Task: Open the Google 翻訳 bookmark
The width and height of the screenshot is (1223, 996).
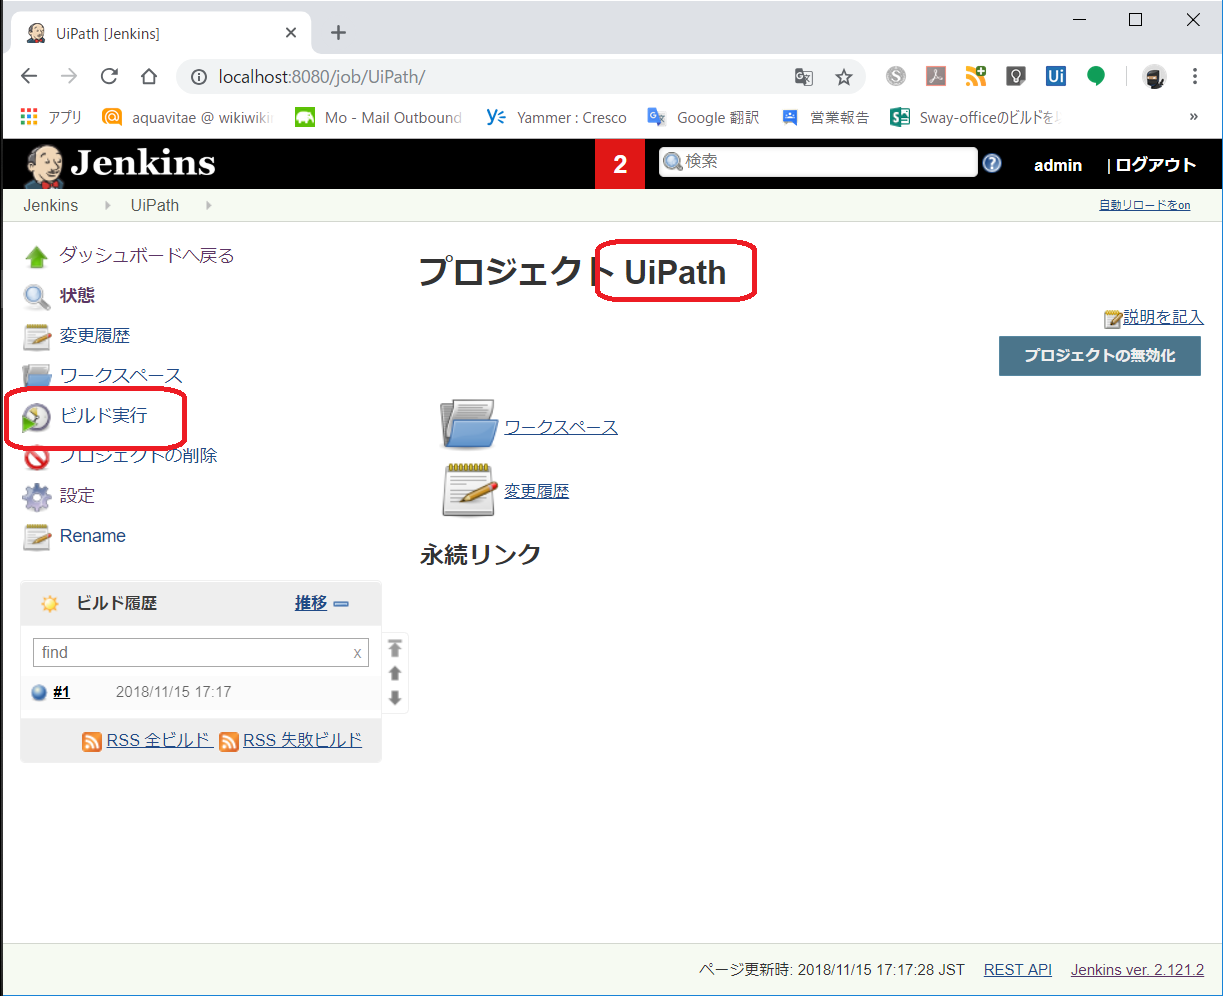Action: (x=704, y=117)
